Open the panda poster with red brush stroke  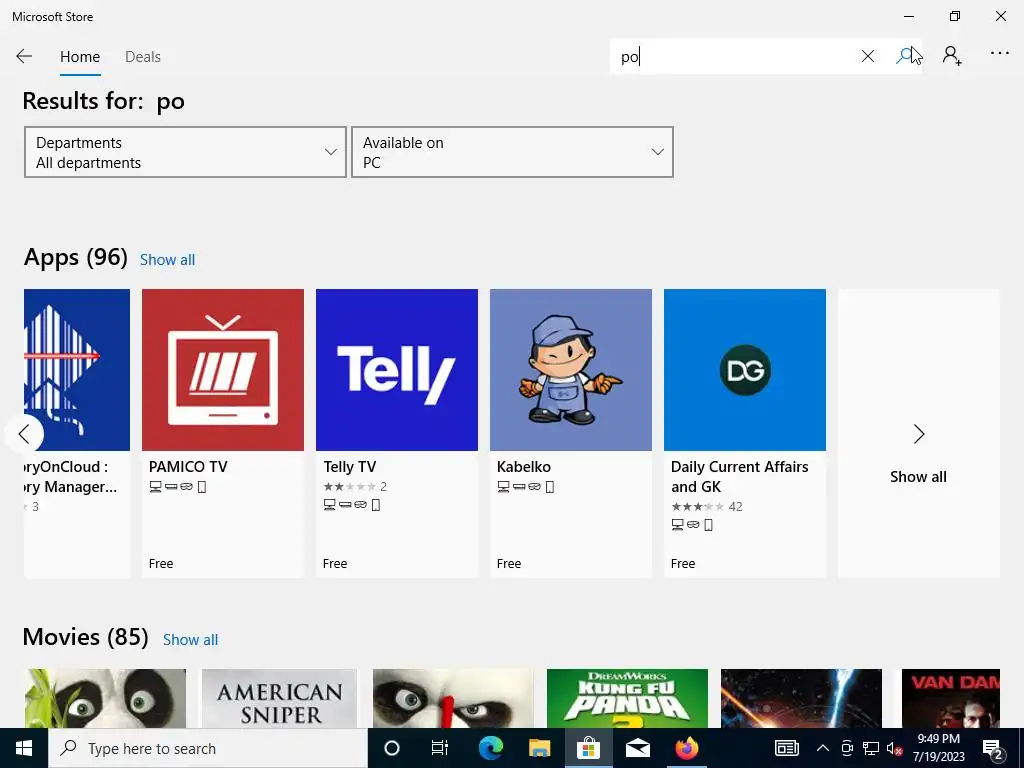tap(453, 698)
